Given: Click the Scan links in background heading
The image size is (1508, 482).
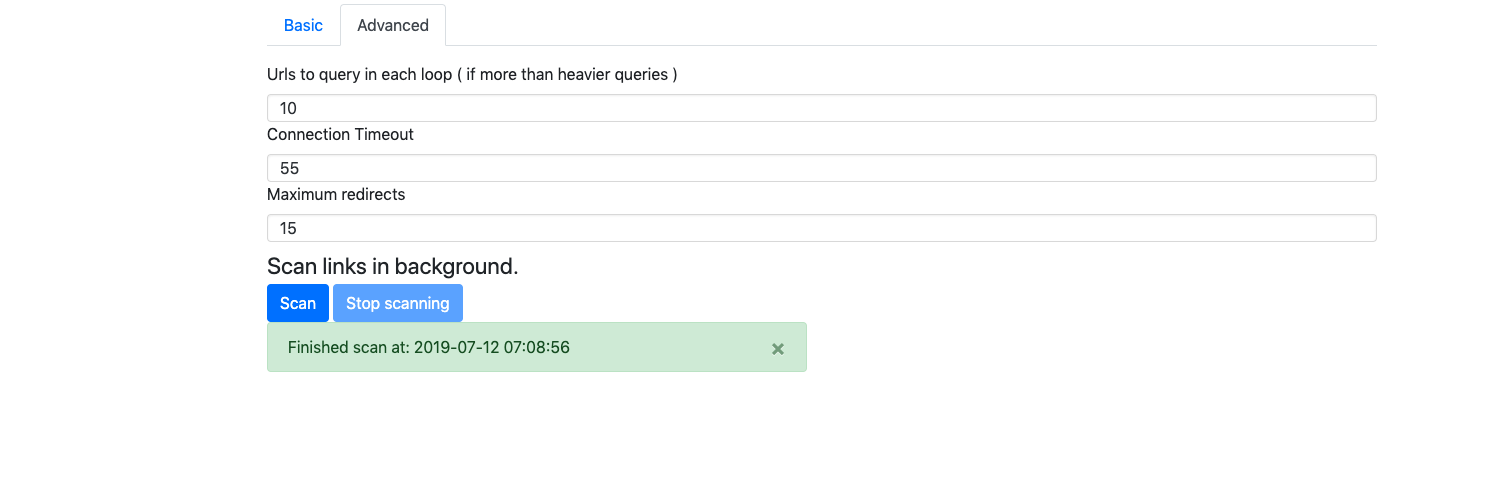Looking at the screenshot, I should 392,266.
